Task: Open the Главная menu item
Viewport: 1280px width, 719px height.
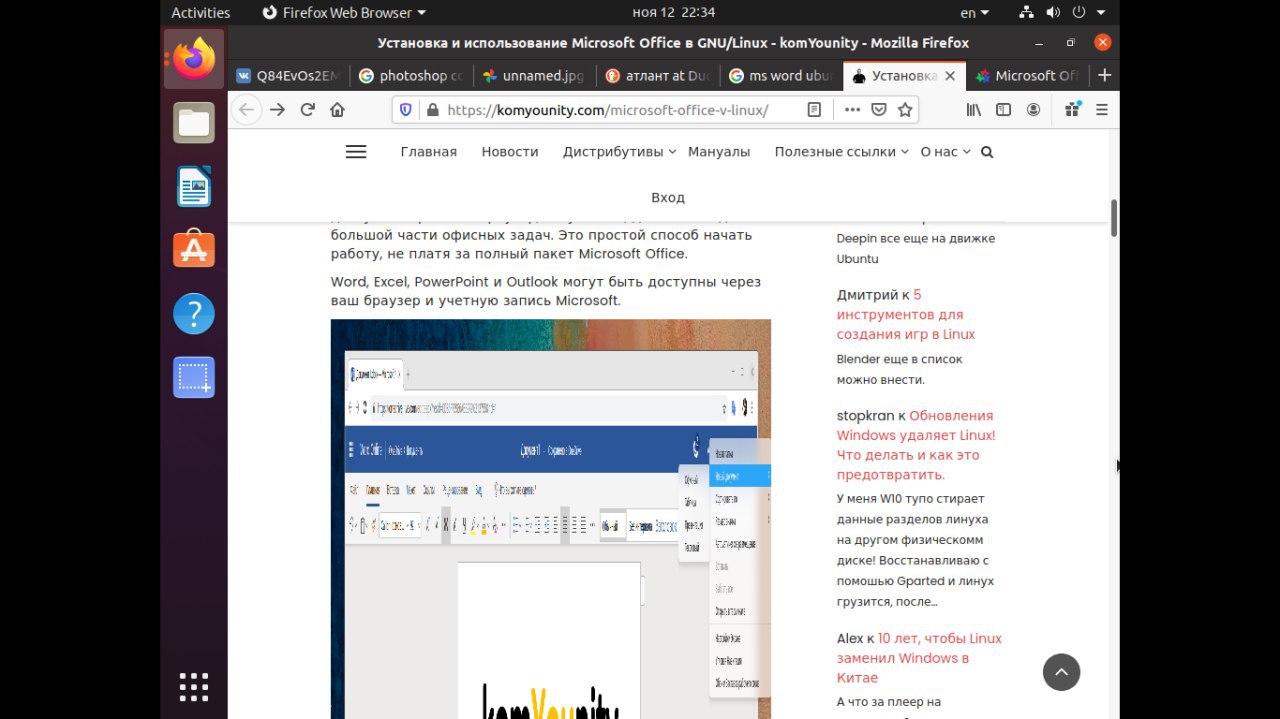Action: 428,152
